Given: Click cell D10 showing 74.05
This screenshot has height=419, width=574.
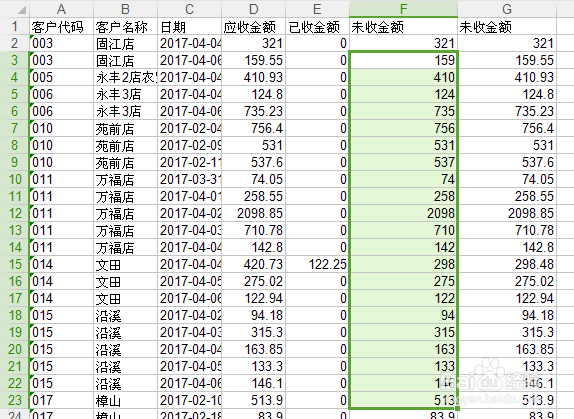Looking at the screenshot, I should point(253,179).
